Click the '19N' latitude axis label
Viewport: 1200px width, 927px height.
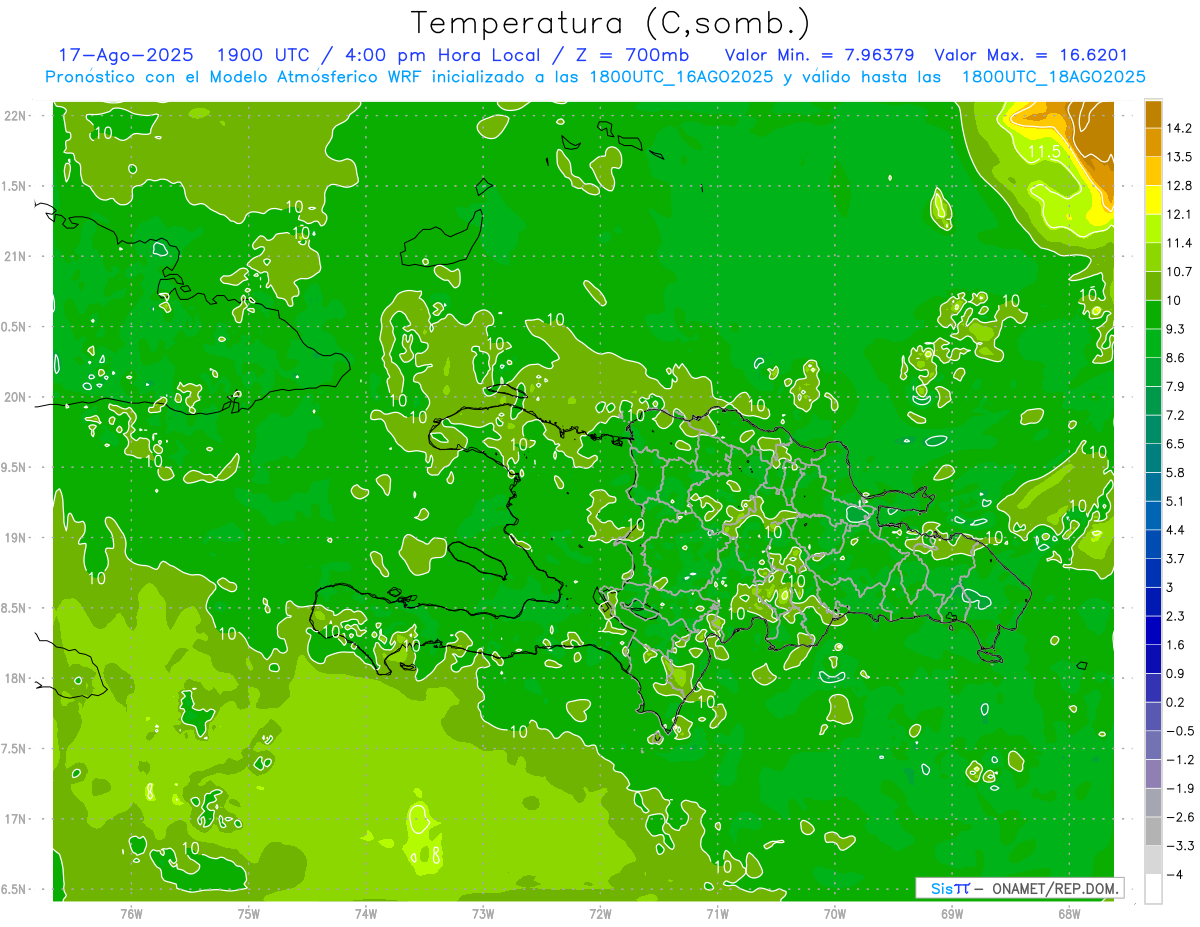click(x=17, y=538)
